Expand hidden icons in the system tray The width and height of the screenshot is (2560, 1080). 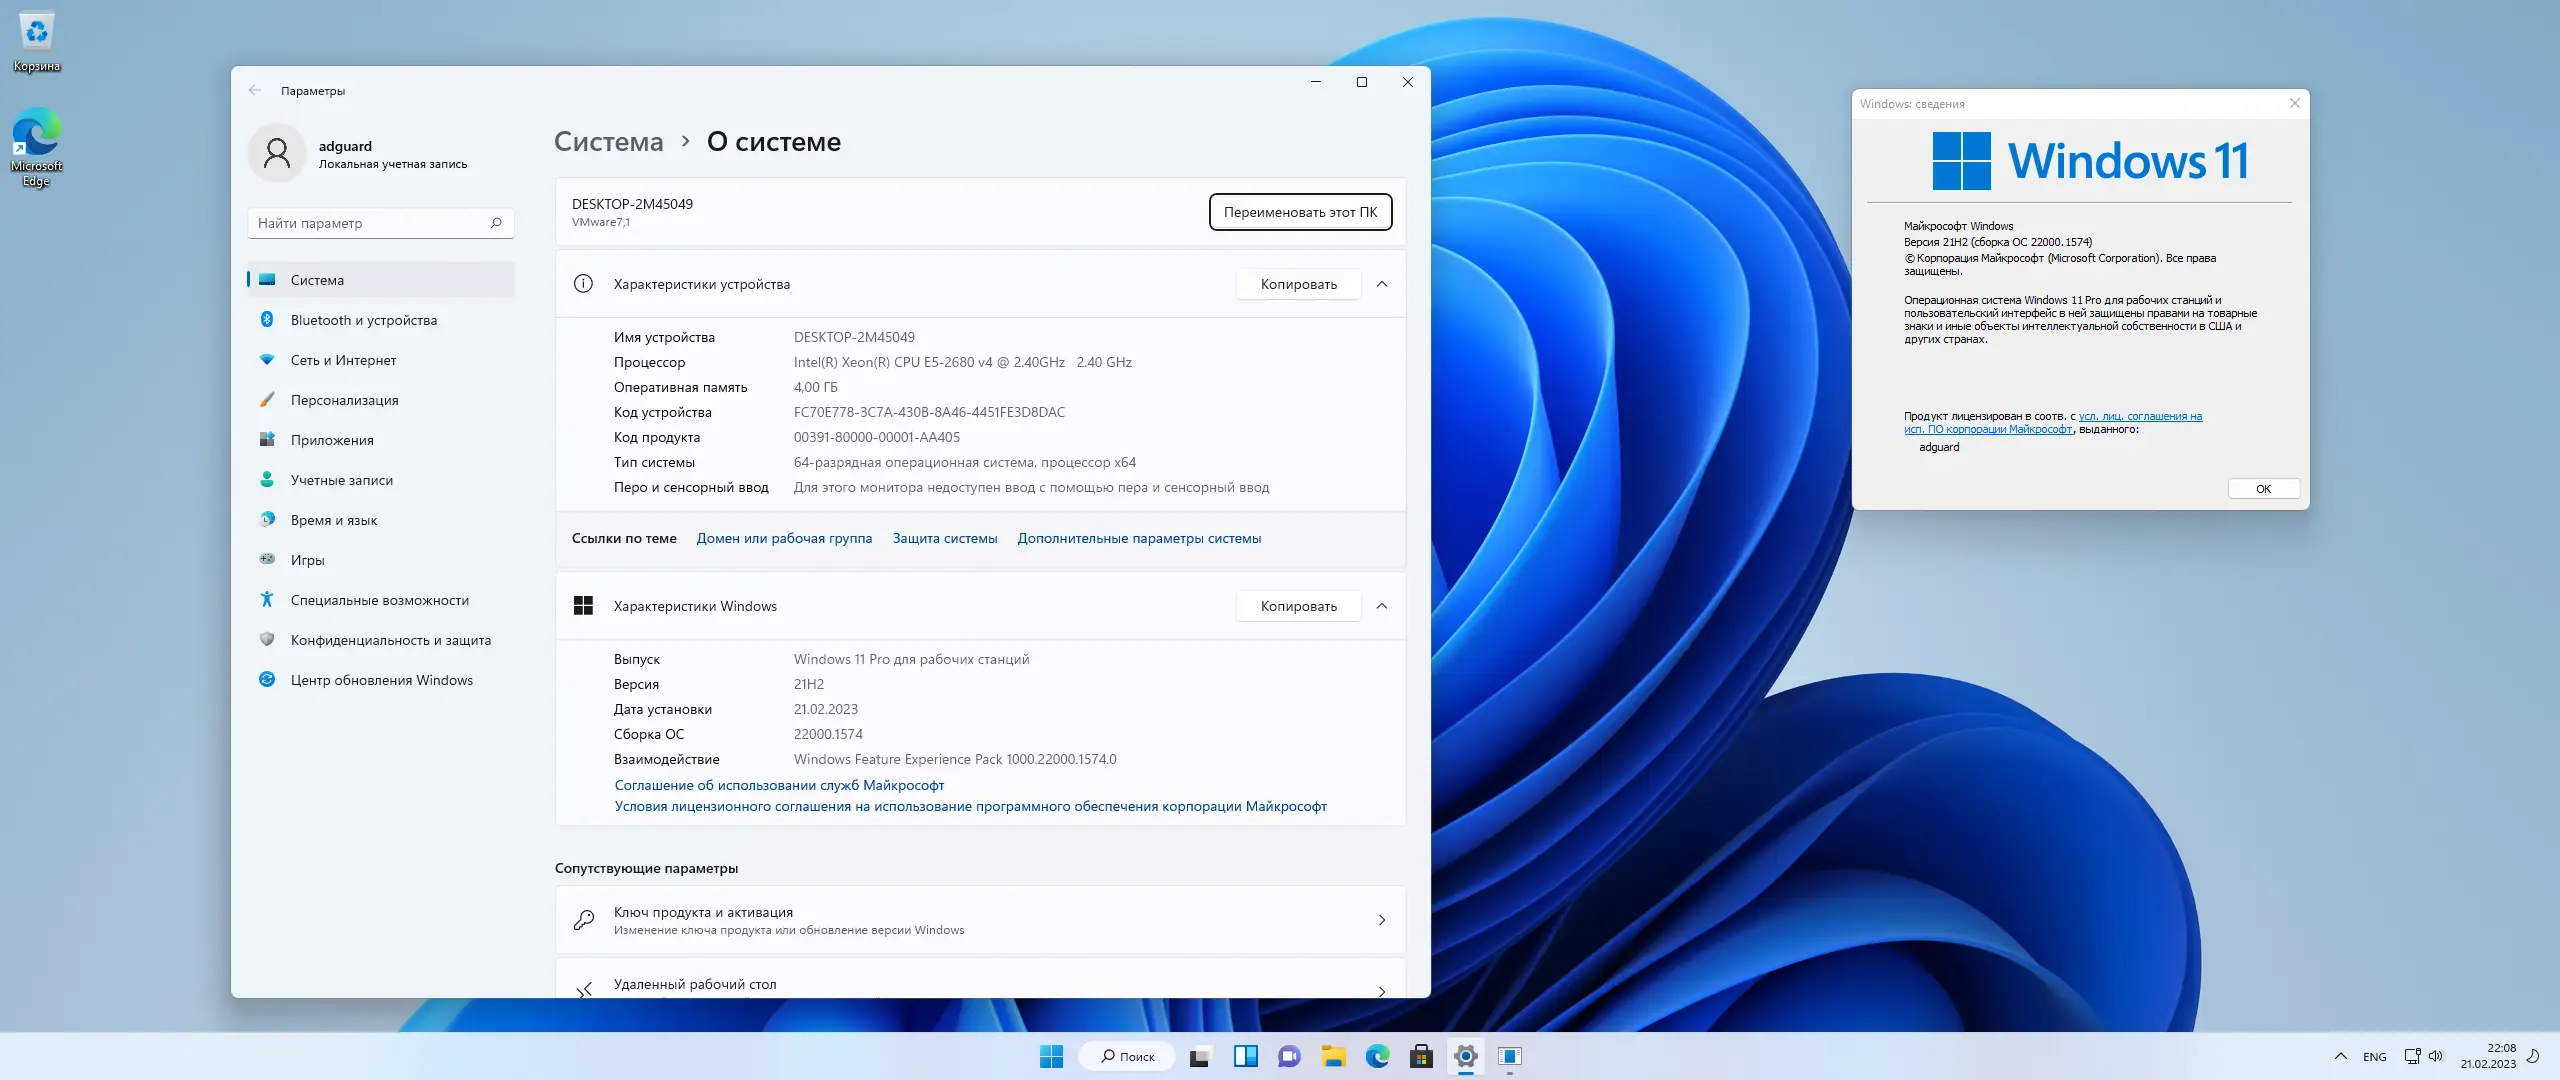click(2340, 1055)
